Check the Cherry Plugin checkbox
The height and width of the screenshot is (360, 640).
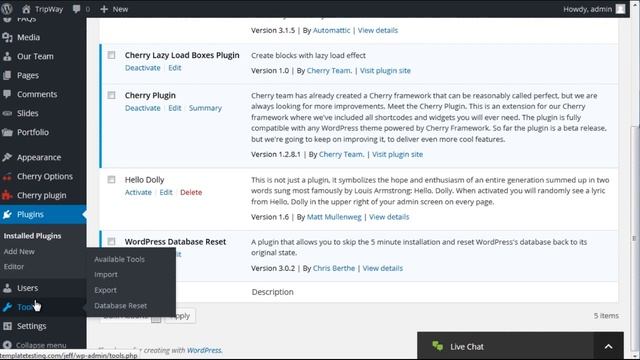pos(111,95)
